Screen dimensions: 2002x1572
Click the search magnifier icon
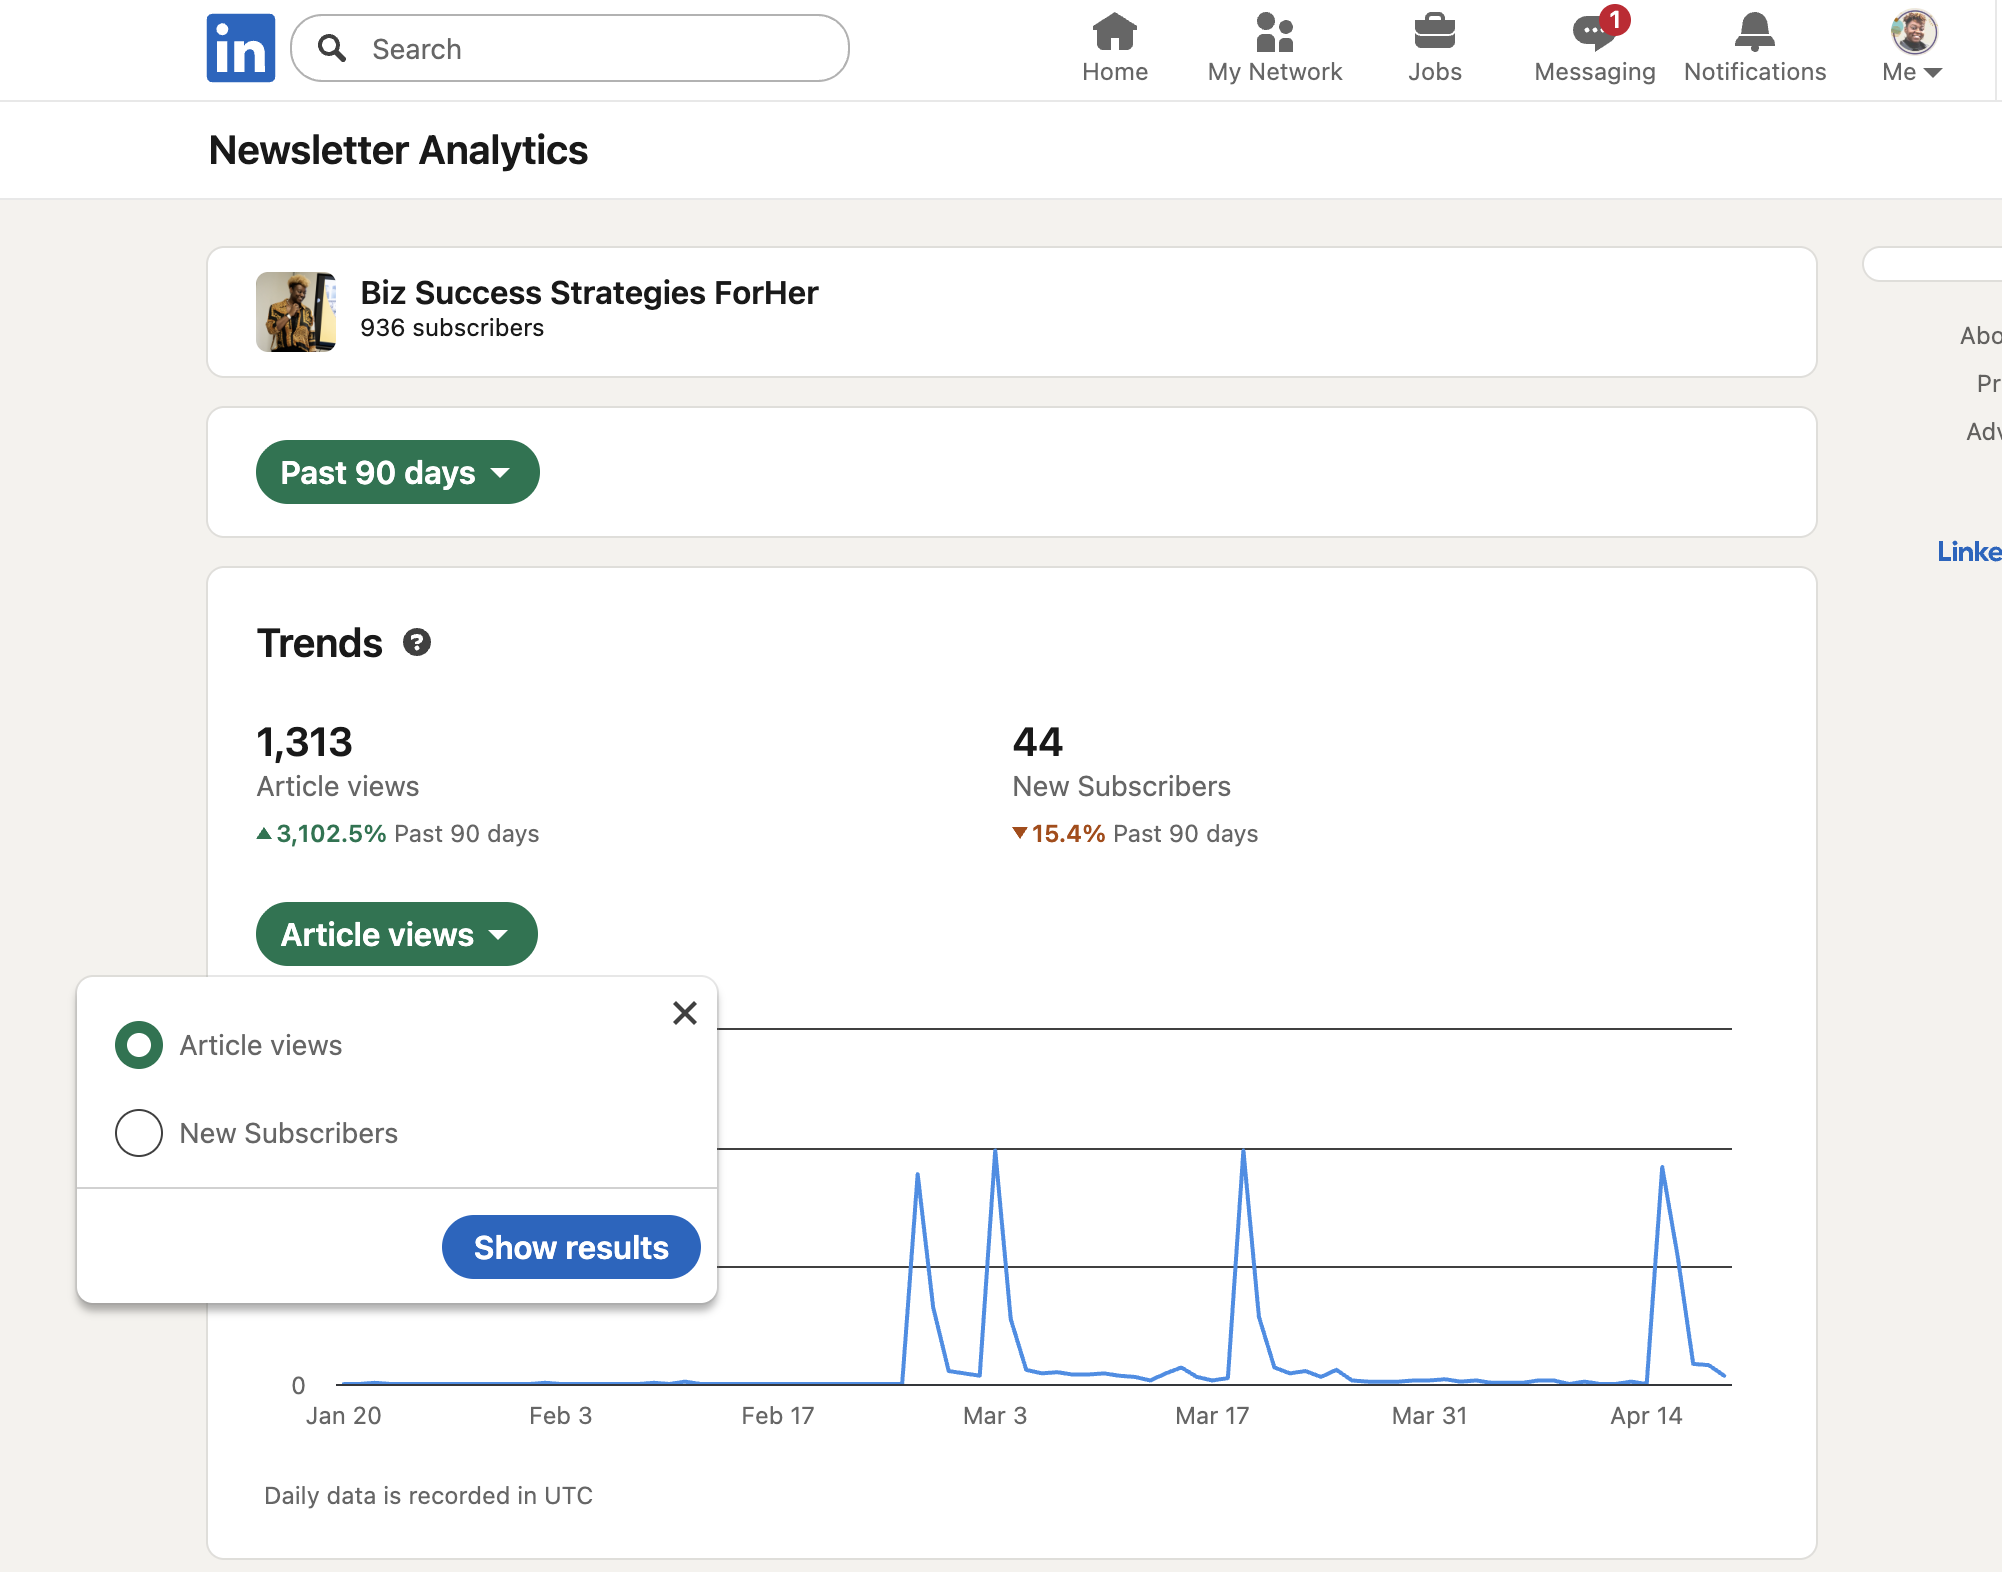(x=332, y=48)
